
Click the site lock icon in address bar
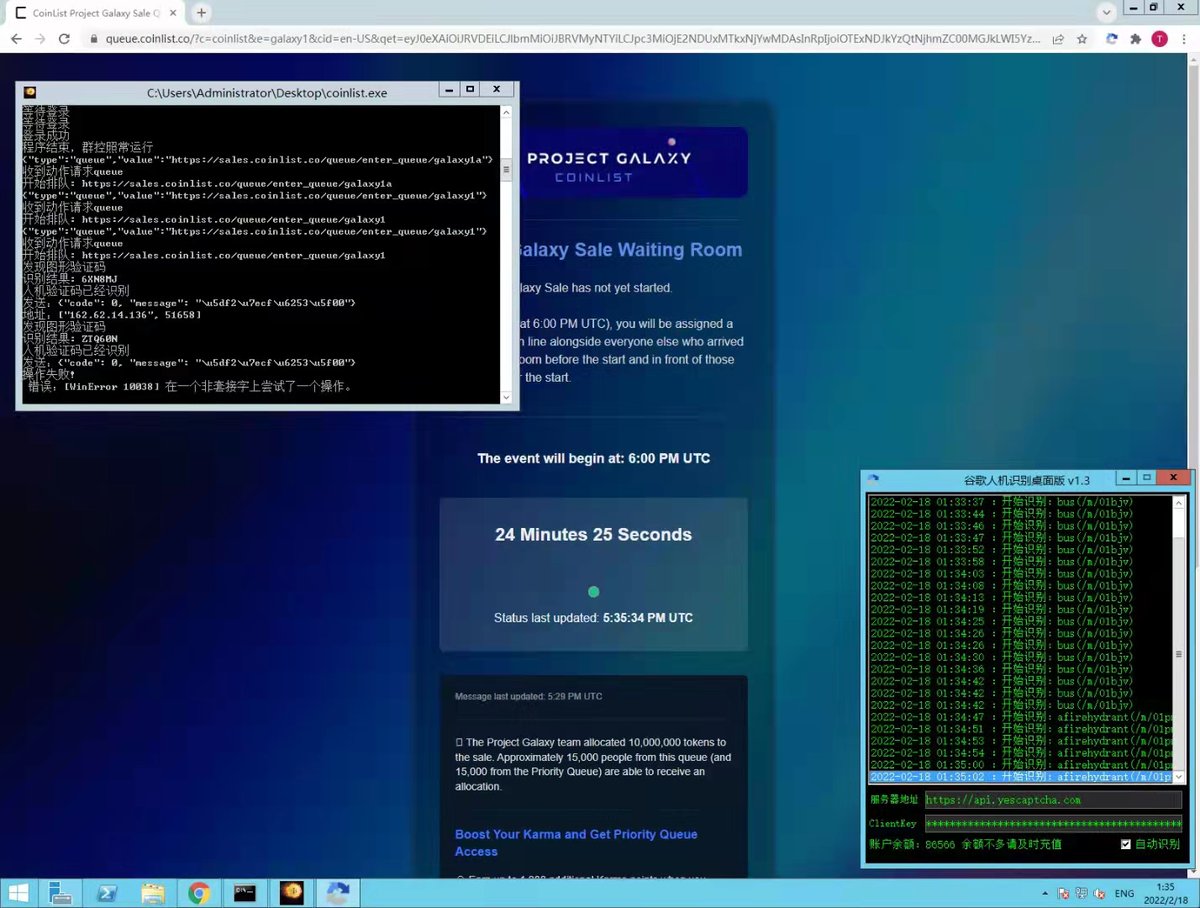94,39
